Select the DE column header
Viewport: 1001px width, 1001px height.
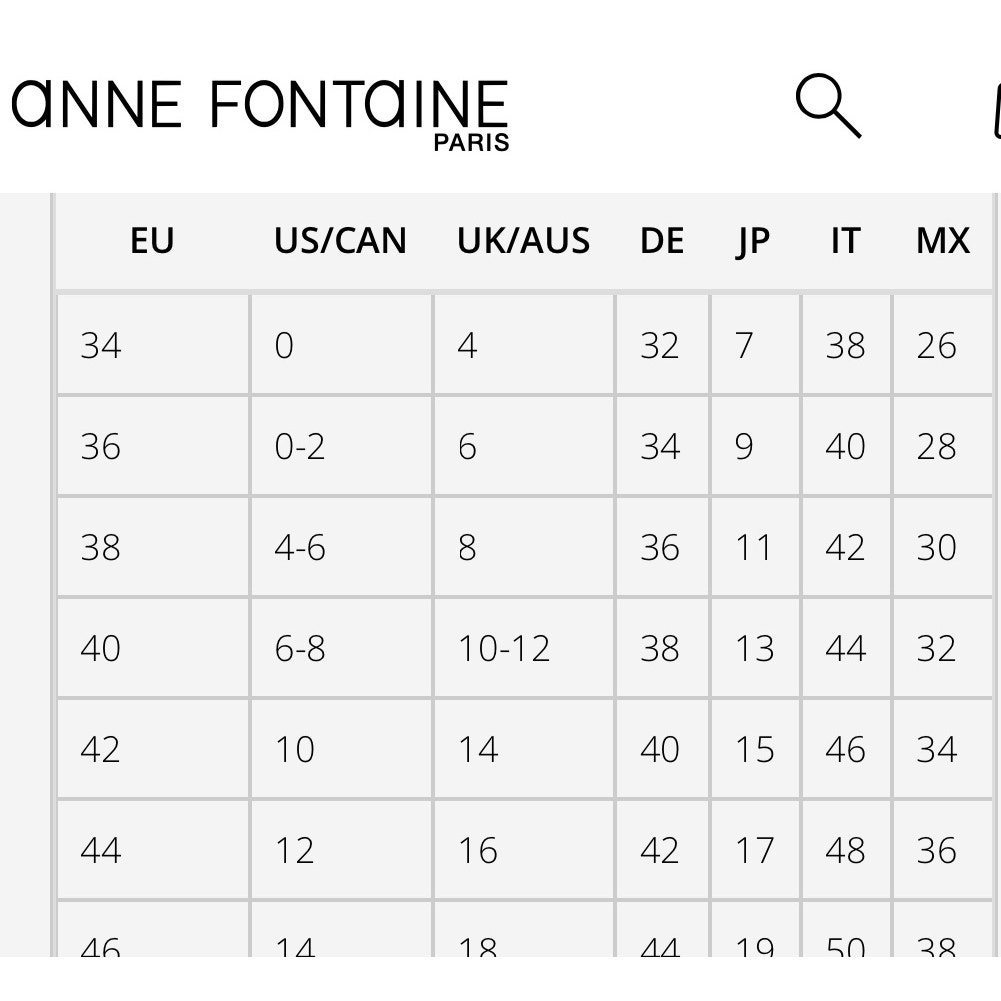662,241
